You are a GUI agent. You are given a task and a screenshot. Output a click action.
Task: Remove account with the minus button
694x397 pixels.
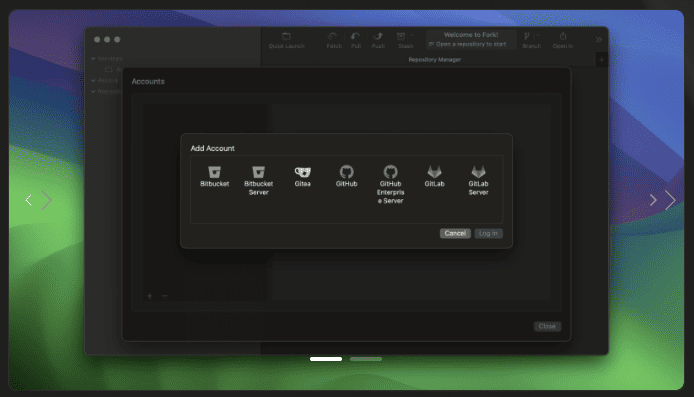pyautogui.click(x=165, y=296)
